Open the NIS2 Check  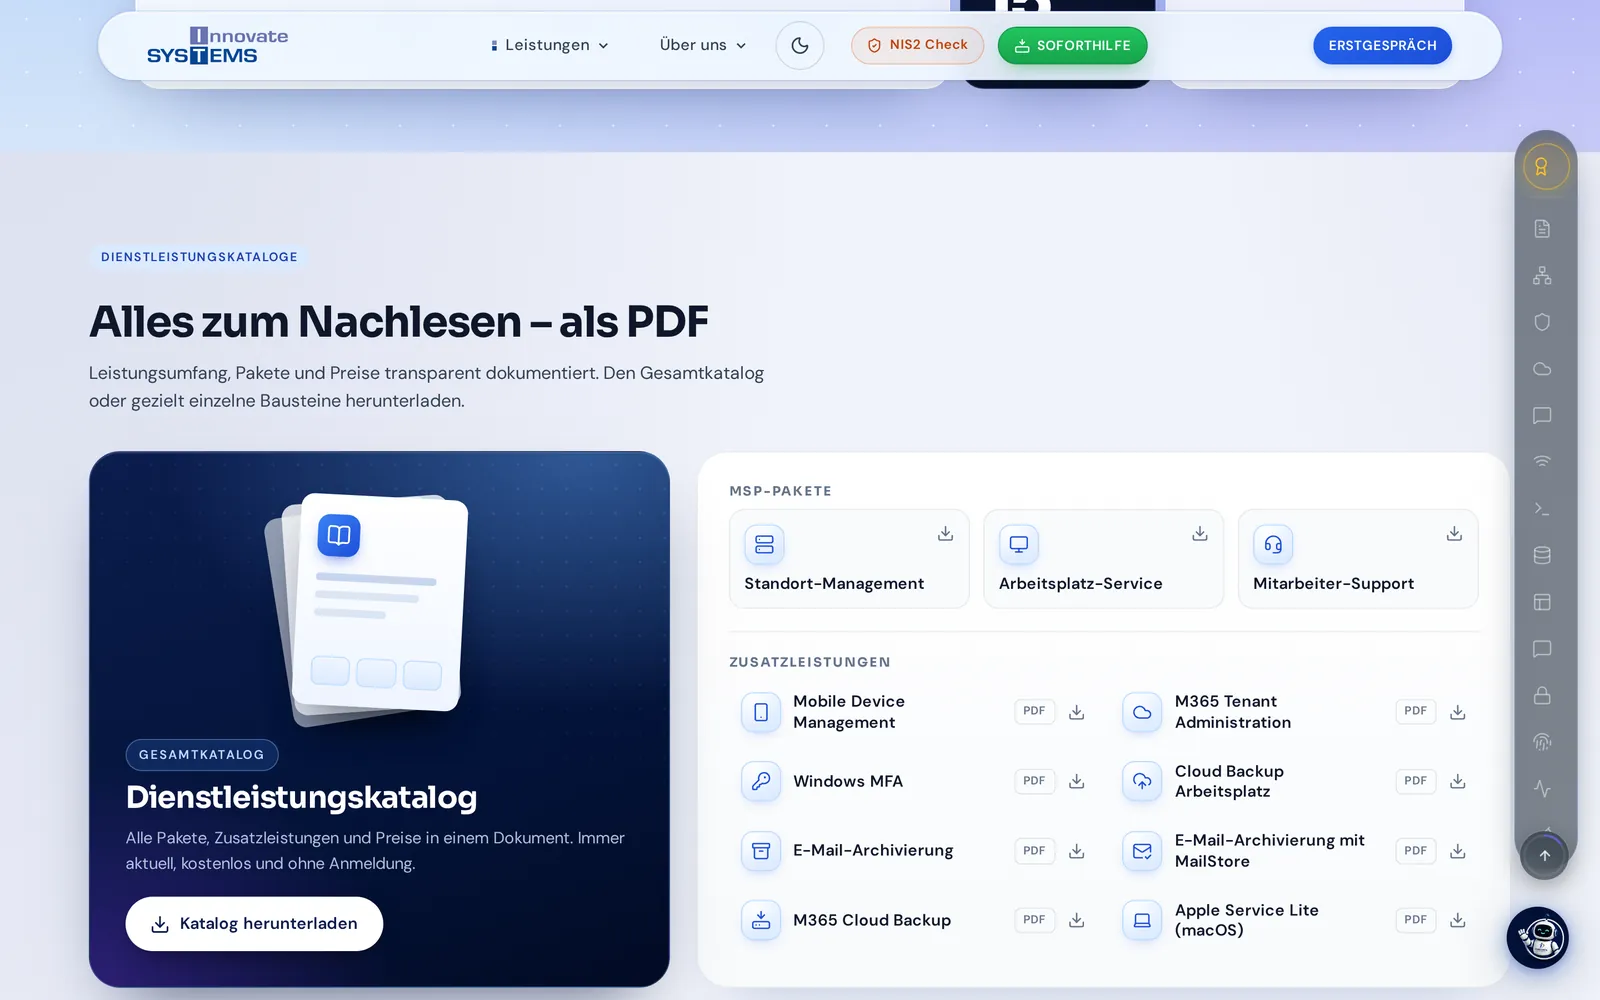(x=917, y=45)
